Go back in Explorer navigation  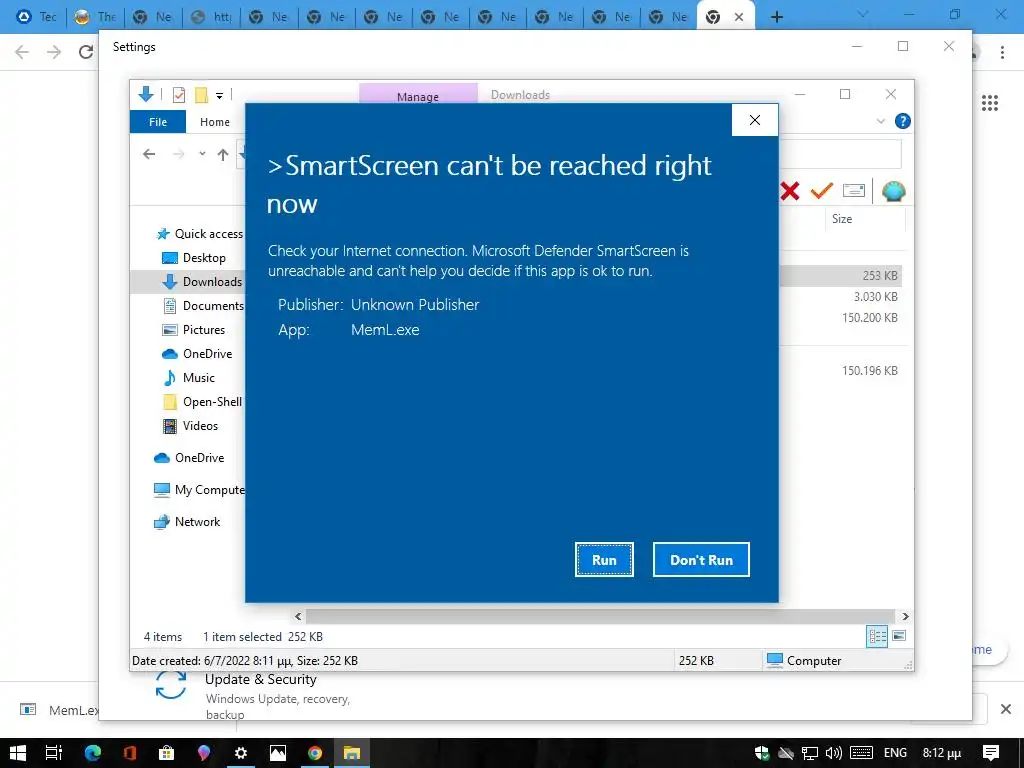tap(150, 154)
